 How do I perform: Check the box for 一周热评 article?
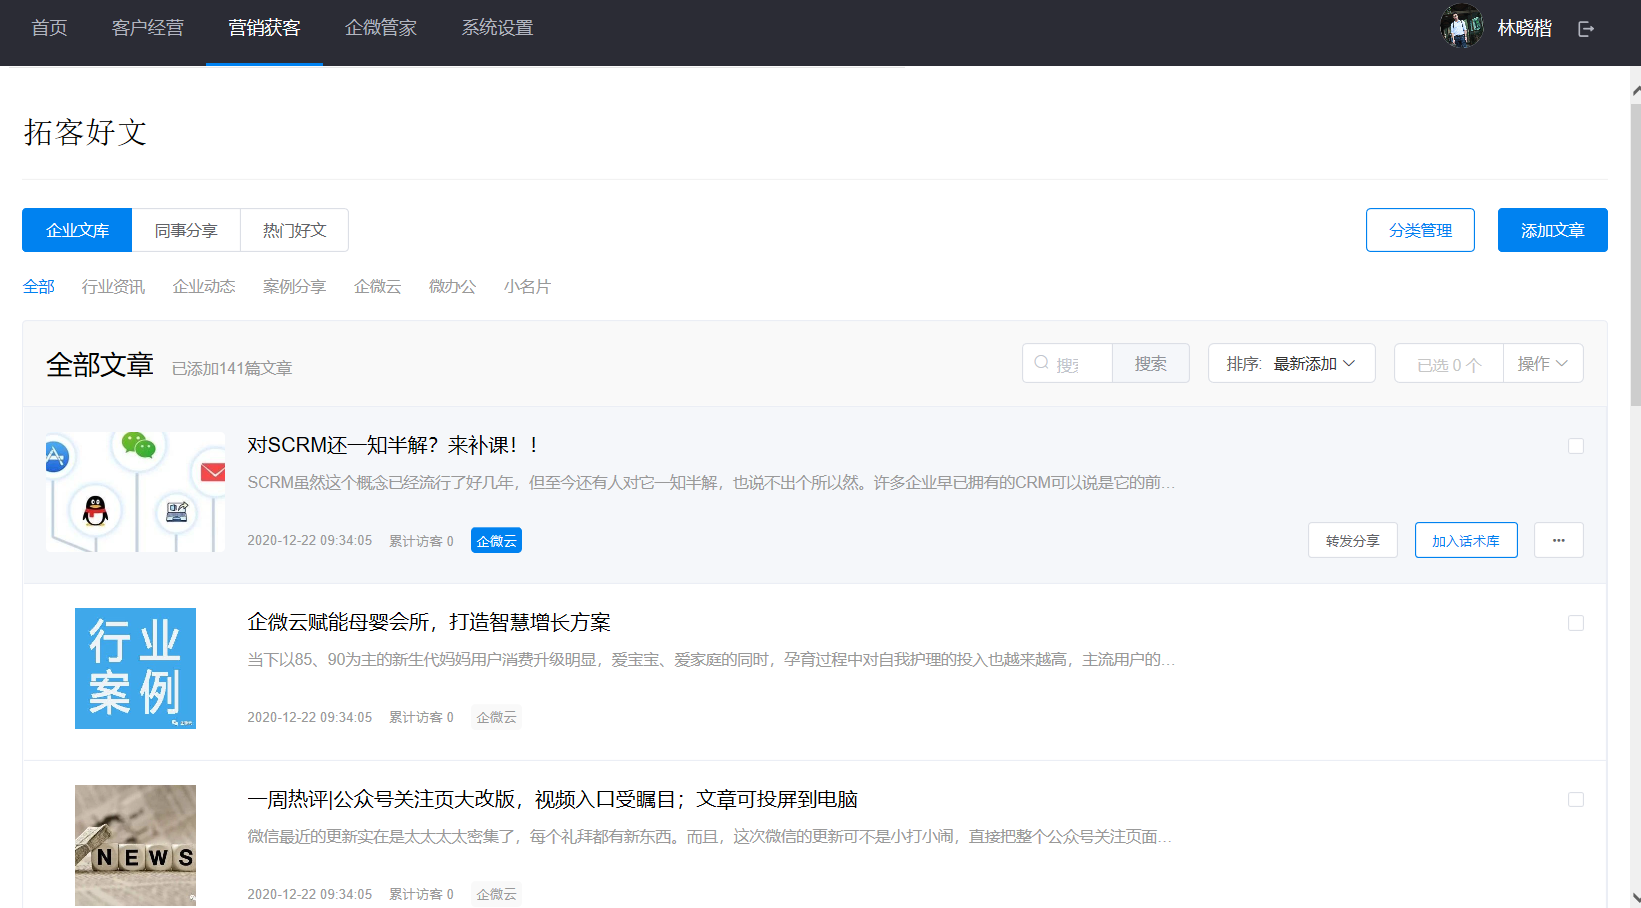click(1575, 800)
